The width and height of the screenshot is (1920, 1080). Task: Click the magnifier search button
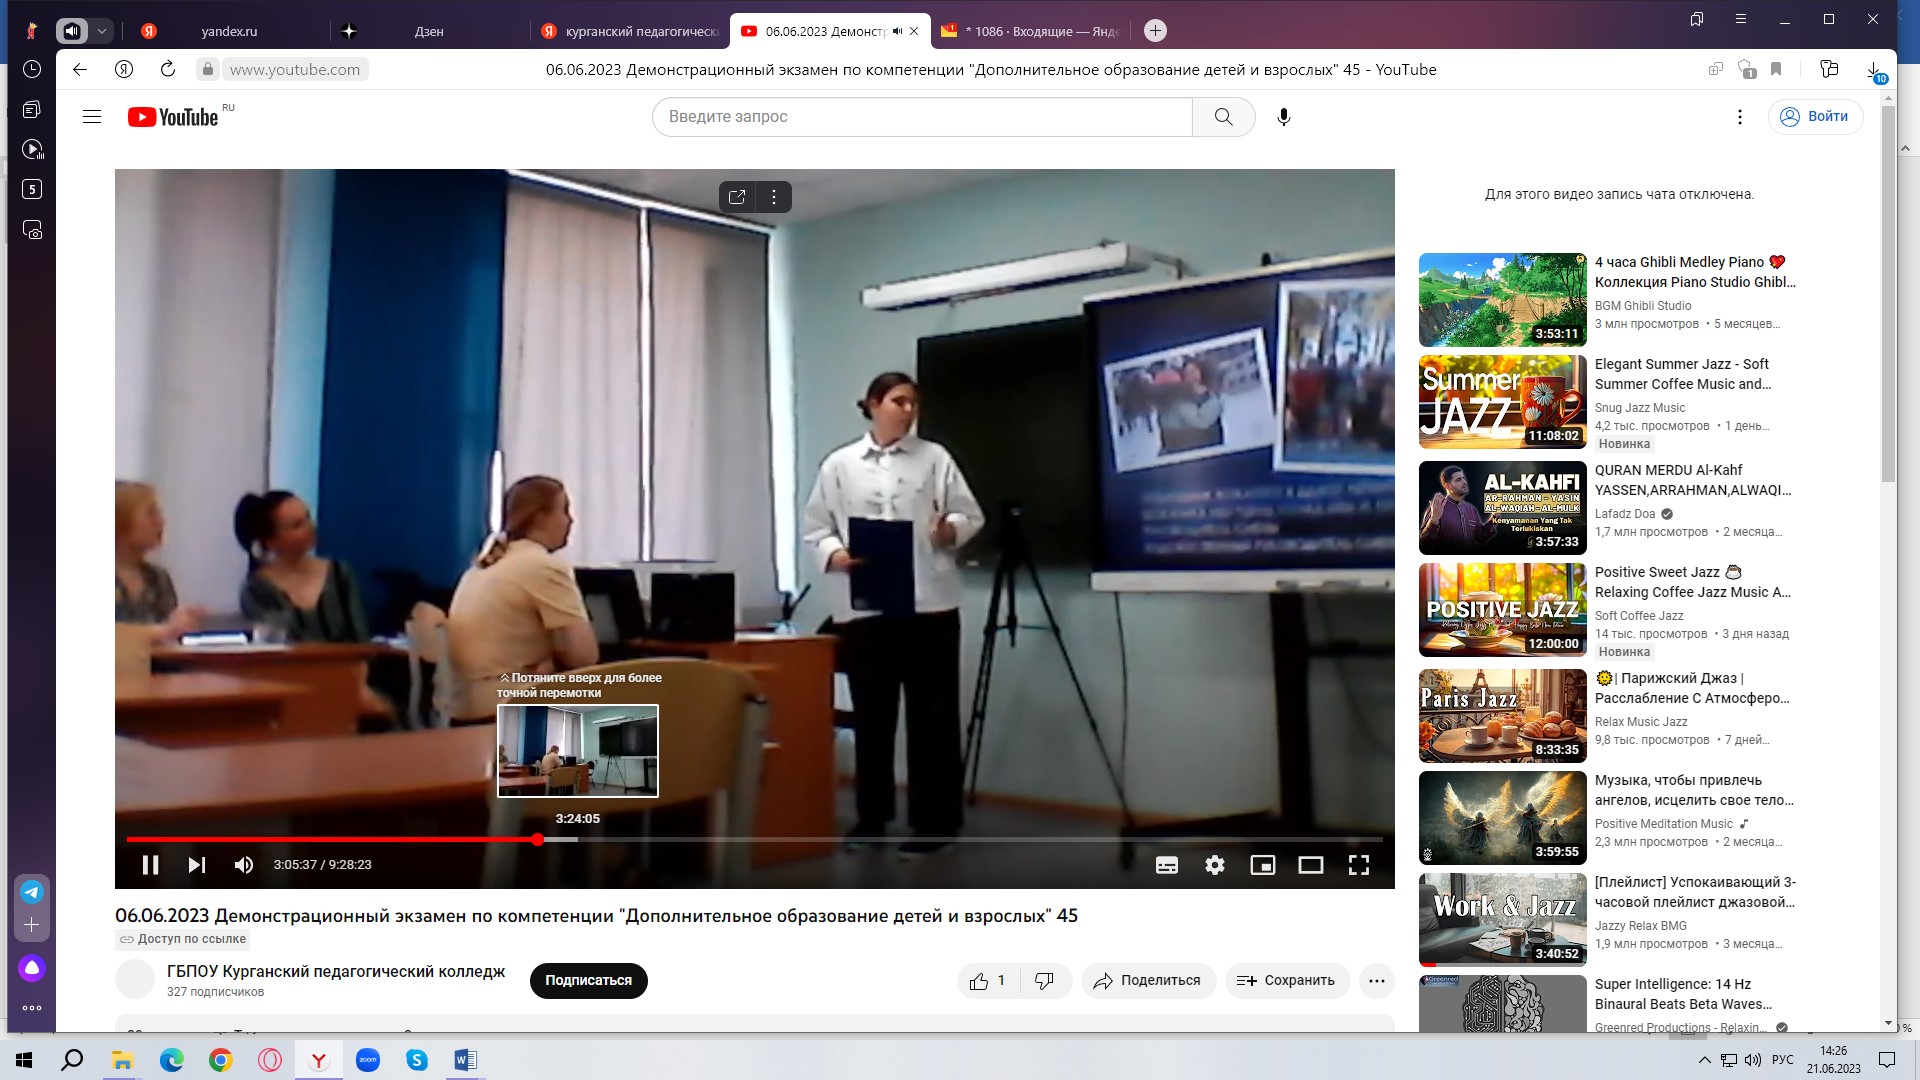(1224, 117)
